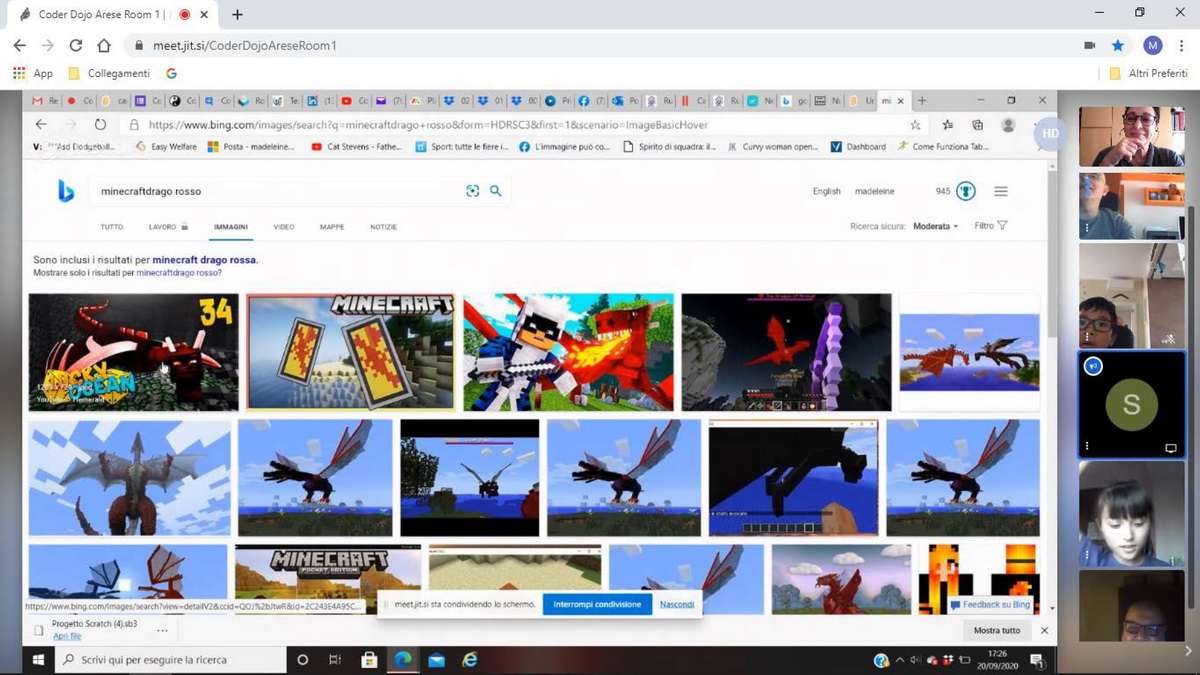The height and width of the screenshot is (675, 1200).
Task: Switch to the TUTTO search tab
Action: 112,227
